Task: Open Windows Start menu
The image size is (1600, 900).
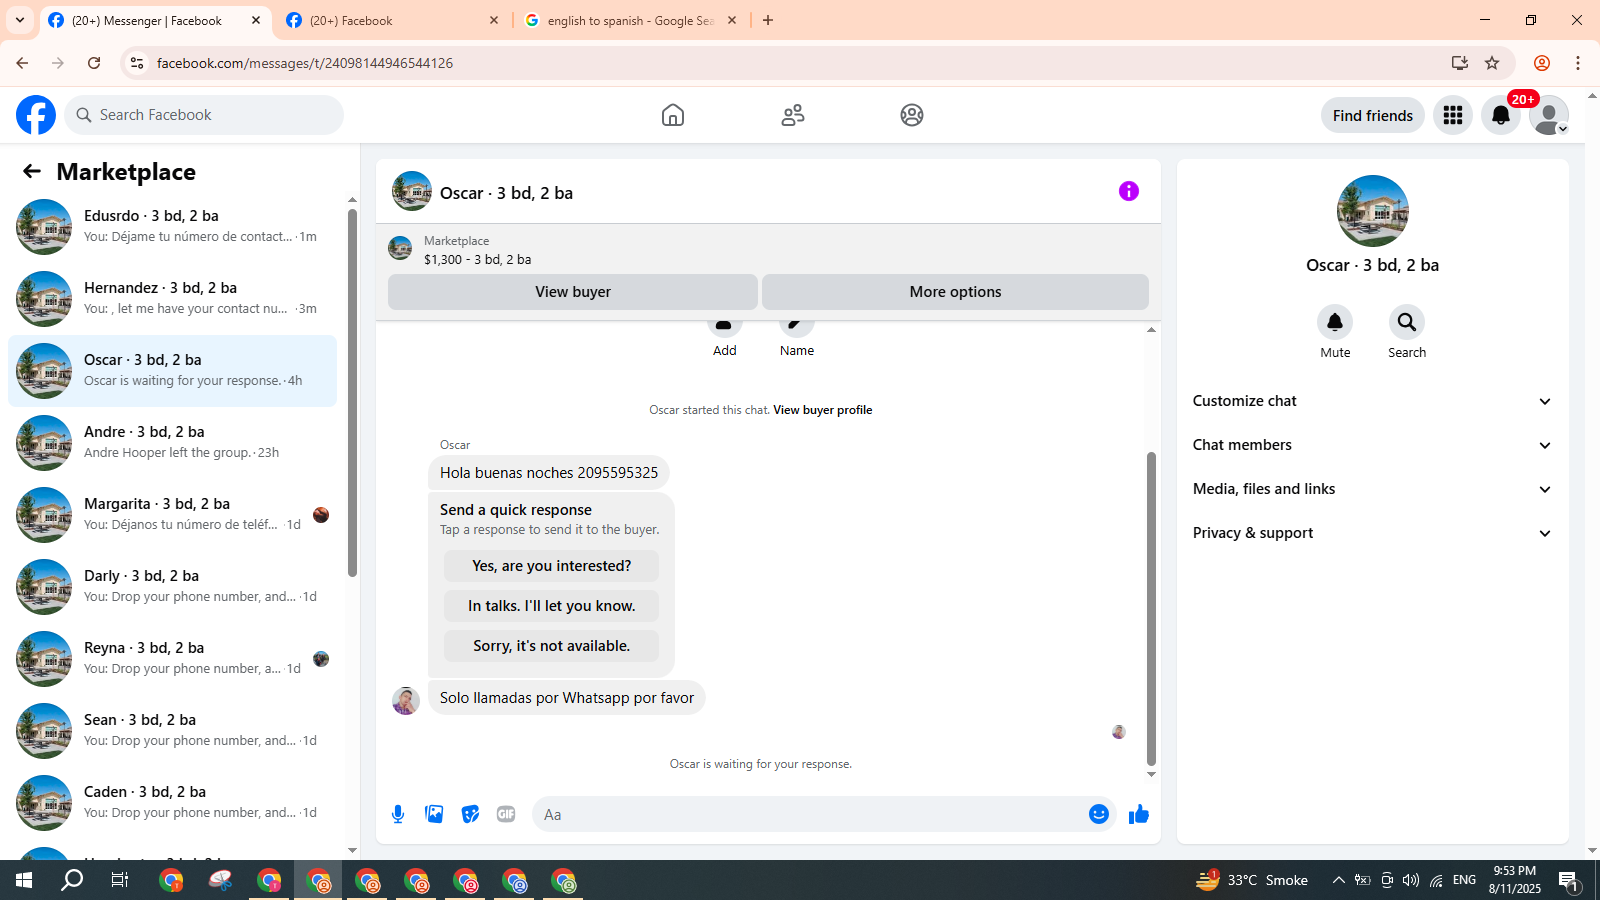Action: coord(24,880)
